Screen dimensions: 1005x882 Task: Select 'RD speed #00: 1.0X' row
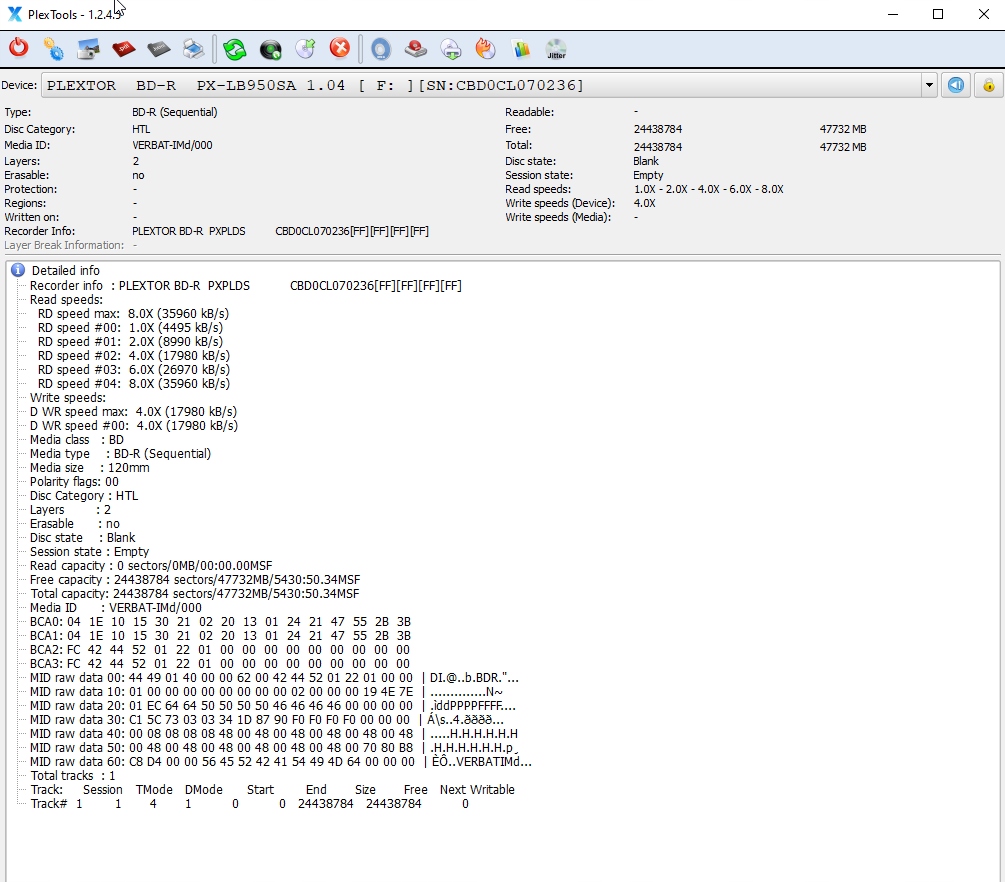pos(130,328)
